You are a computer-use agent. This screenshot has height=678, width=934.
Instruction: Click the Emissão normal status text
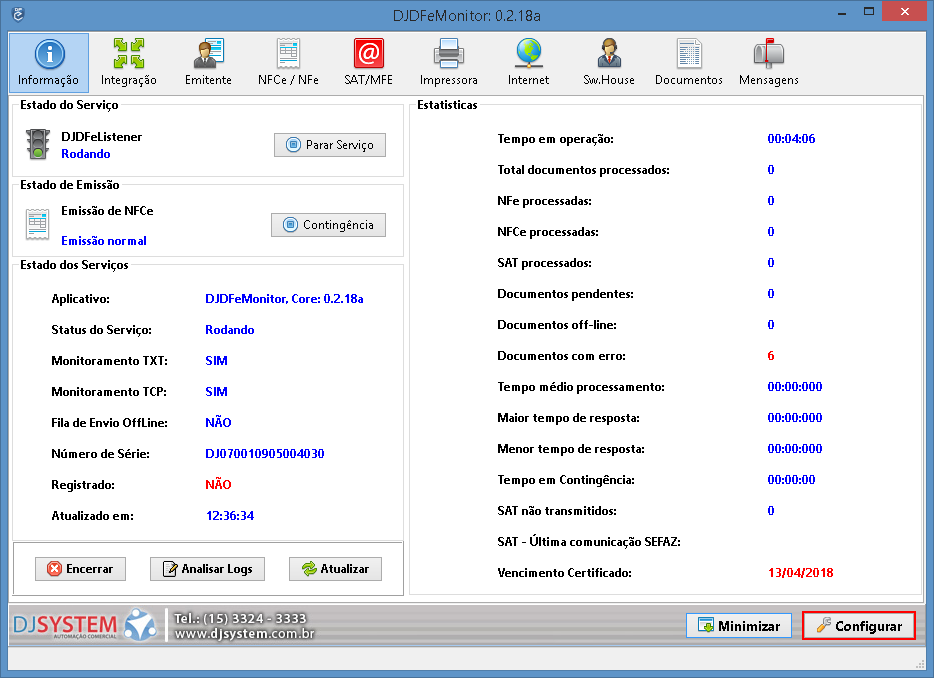point(104,241)
